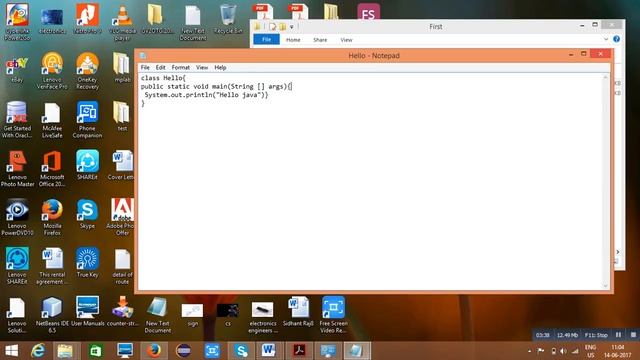Open volume control in system tray
The width and height of the screenshot is (640, 360).
click(x=564, y=351)
